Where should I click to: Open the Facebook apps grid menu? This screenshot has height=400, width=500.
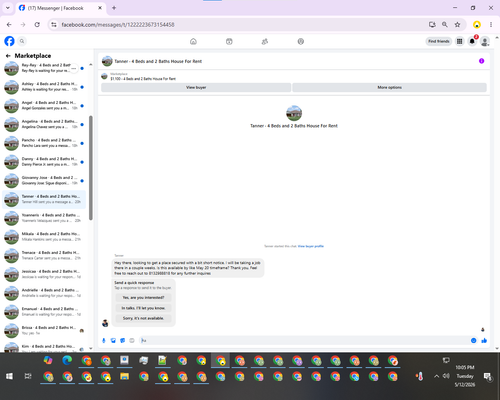pos(460,41)
